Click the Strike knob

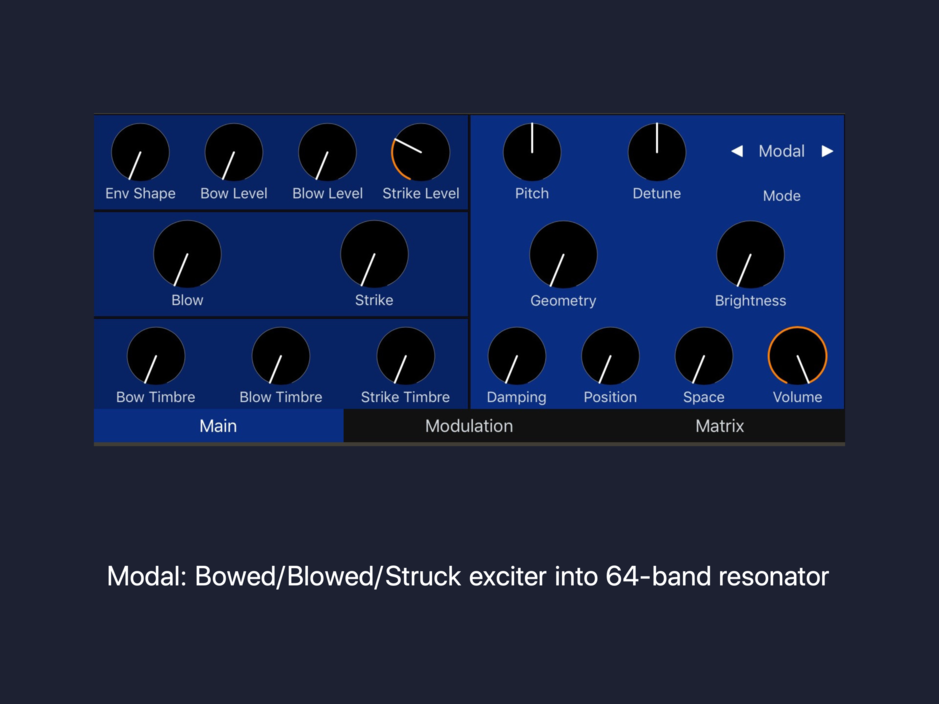pyautogui.click(x=374, y=254)
